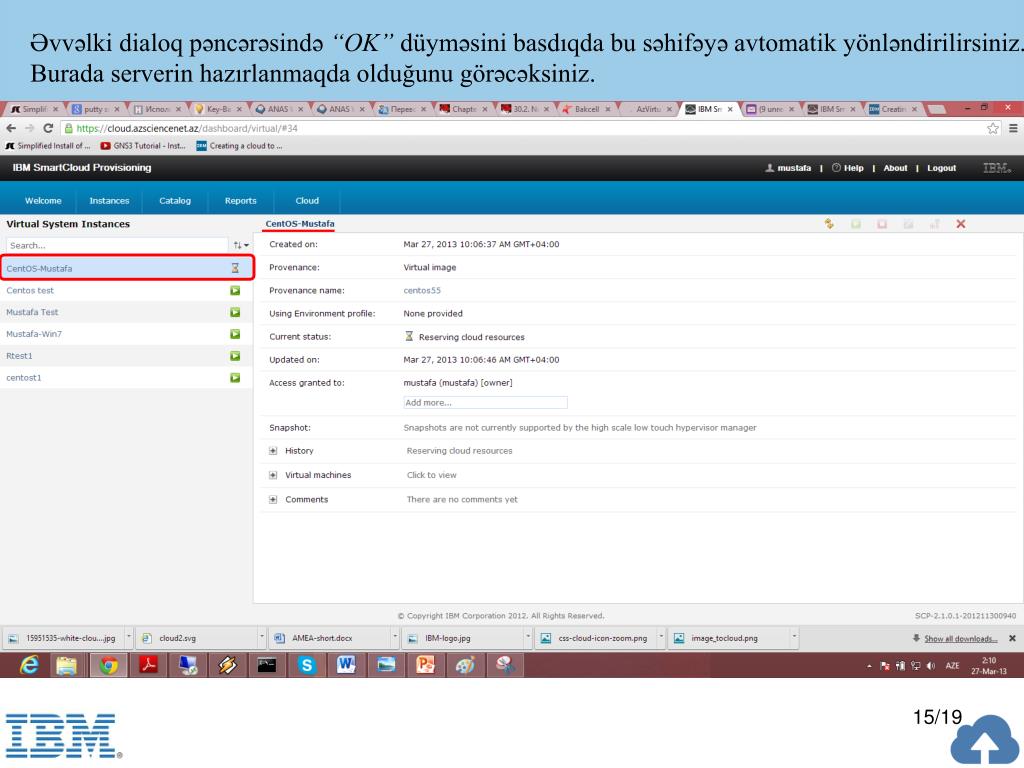1024x768 pixels.
Task: Click the red stop icon in instance toolbar
Action: click(882, 224)
